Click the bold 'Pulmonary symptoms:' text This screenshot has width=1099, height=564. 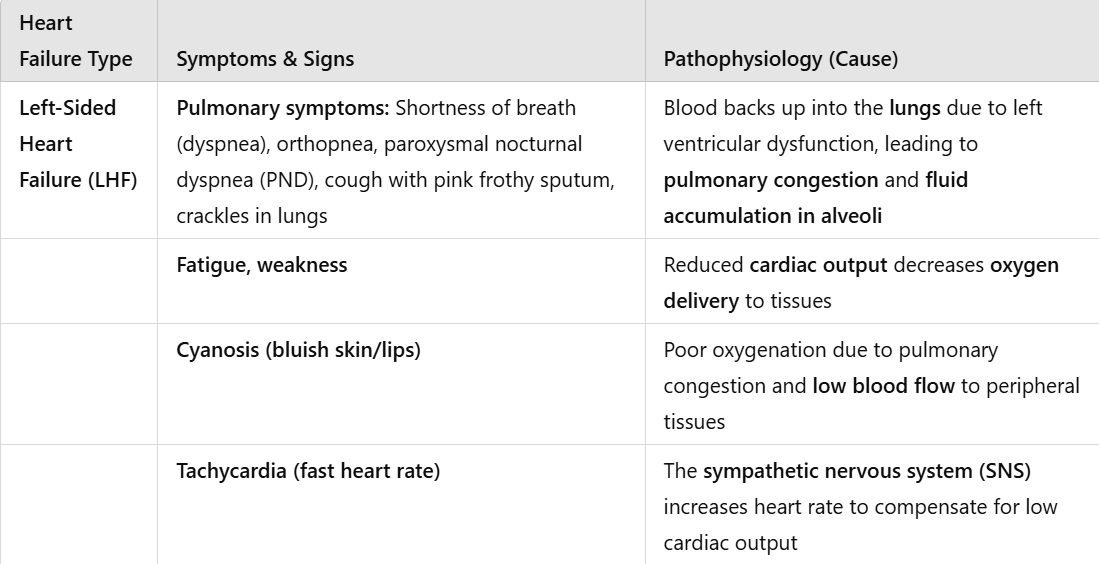[x=282, y=108]
